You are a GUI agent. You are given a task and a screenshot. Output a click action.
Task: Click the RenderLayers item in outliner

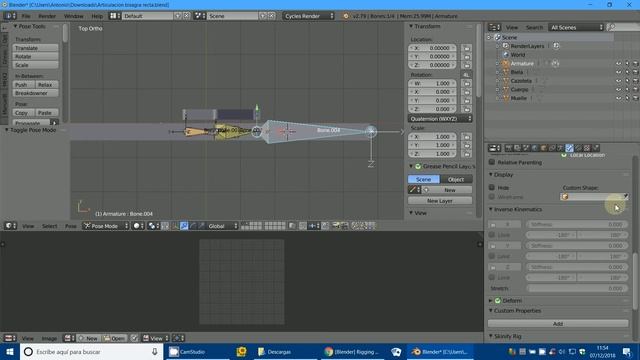(x=527, y=46)
